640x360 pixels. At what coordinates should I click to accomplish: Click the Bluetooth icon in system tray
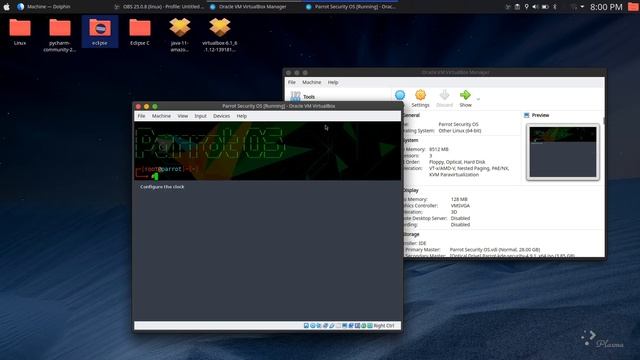point(555,7)
